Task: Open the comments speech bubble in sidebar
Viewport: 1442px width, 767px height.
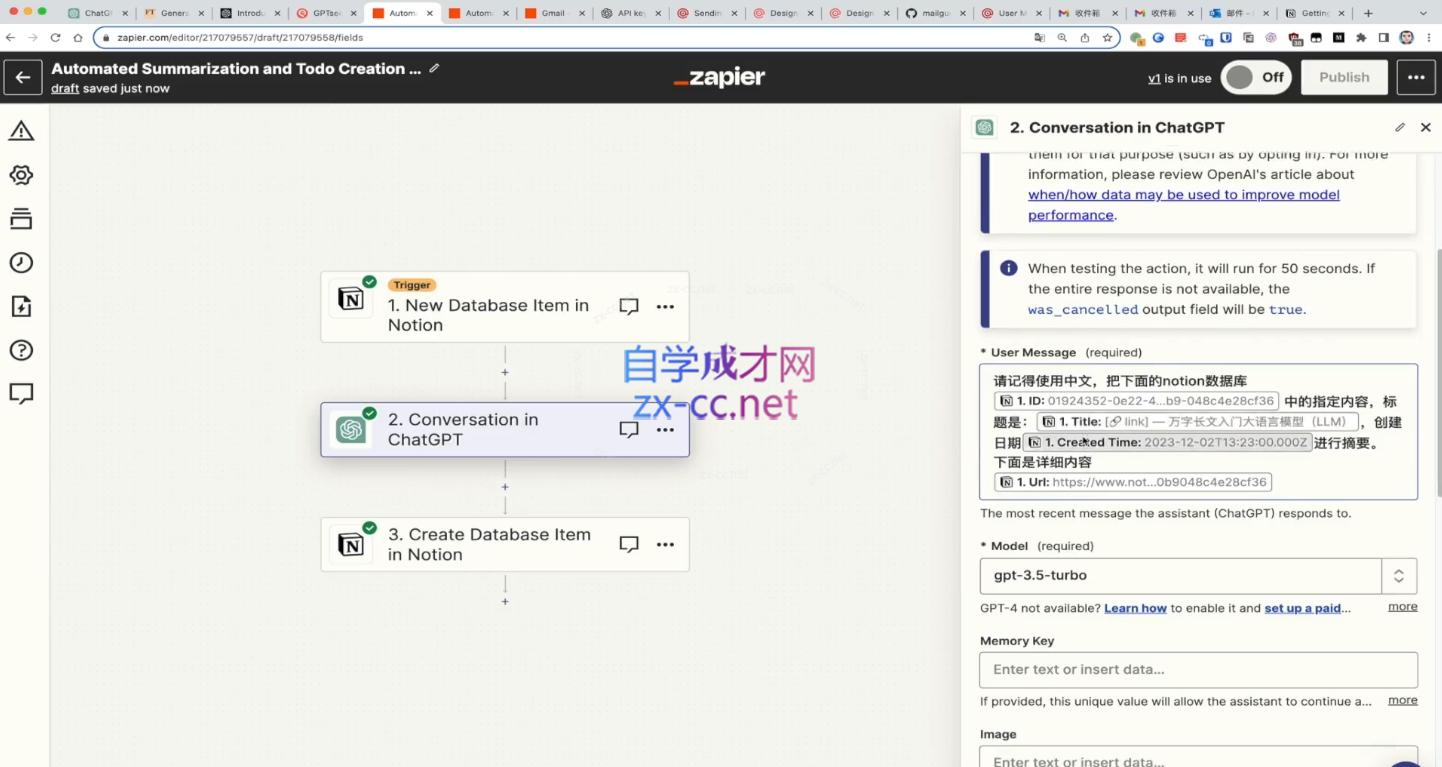Action: tap(21, 394)
